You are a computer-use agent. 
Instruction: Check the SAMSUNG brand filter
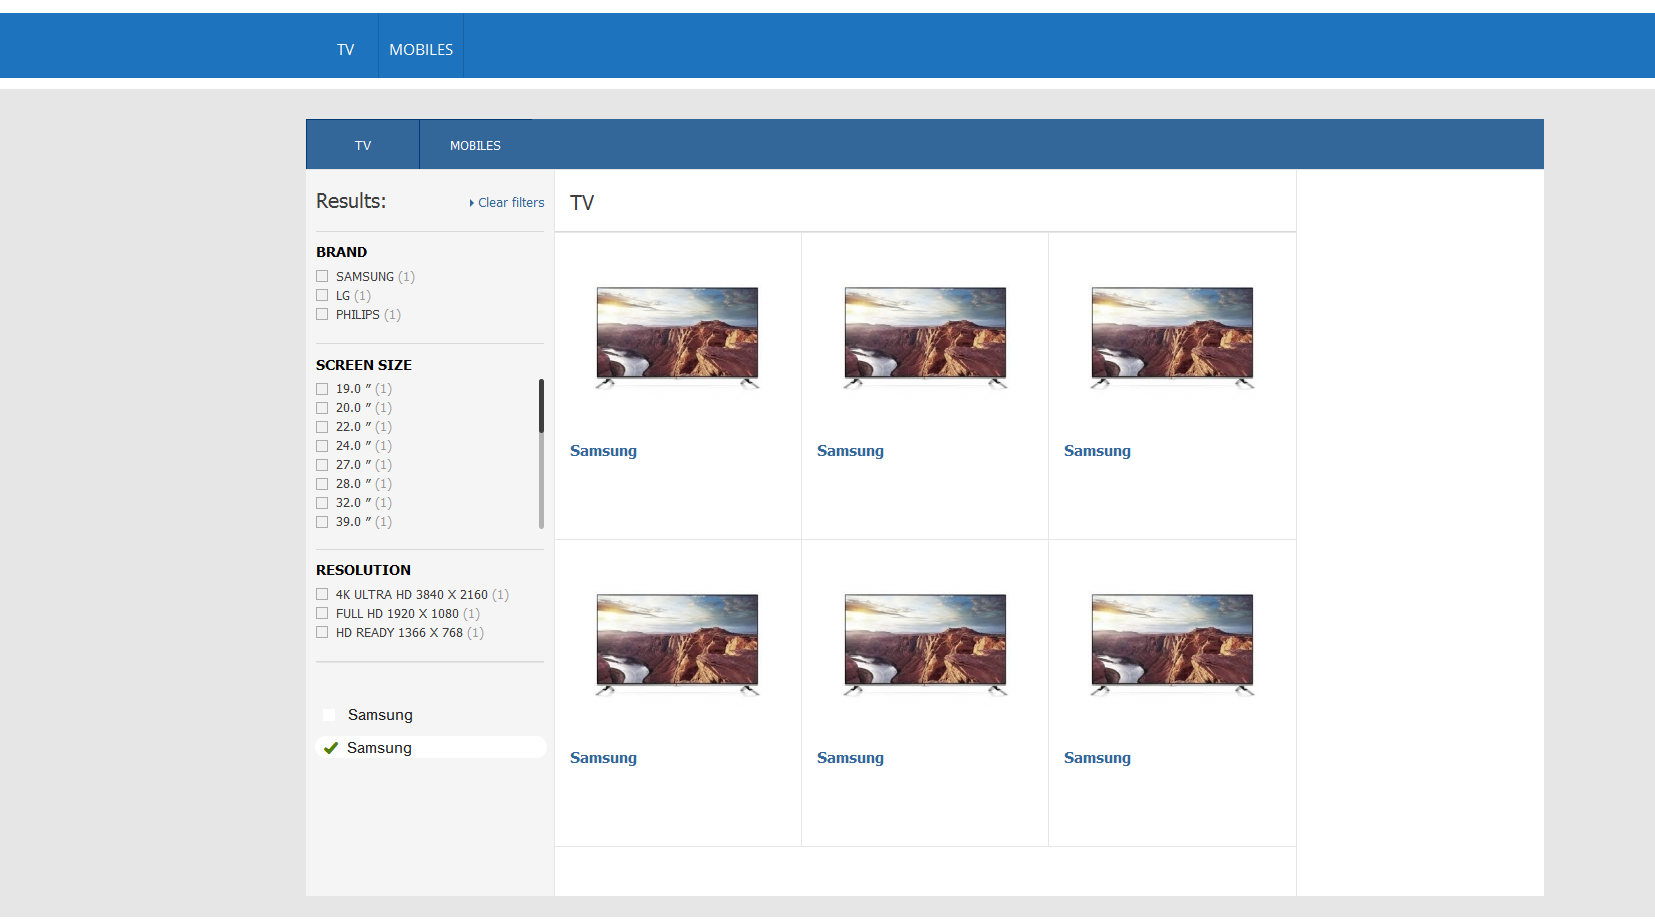pos(322,276)
